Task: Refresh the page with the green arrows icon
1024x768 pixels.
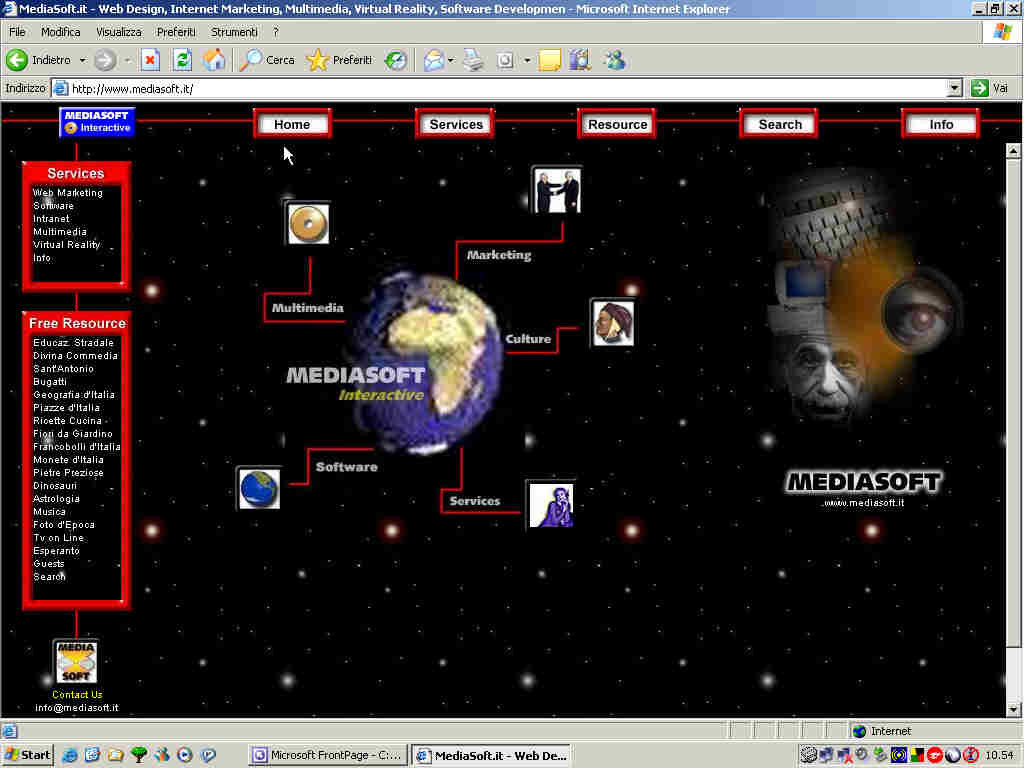Action: pos(182,60)
